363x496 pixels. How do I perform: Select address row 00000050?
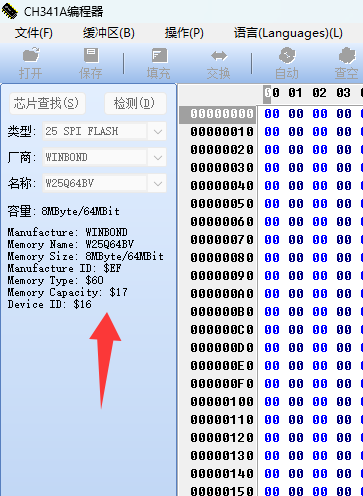pos(222,204)
